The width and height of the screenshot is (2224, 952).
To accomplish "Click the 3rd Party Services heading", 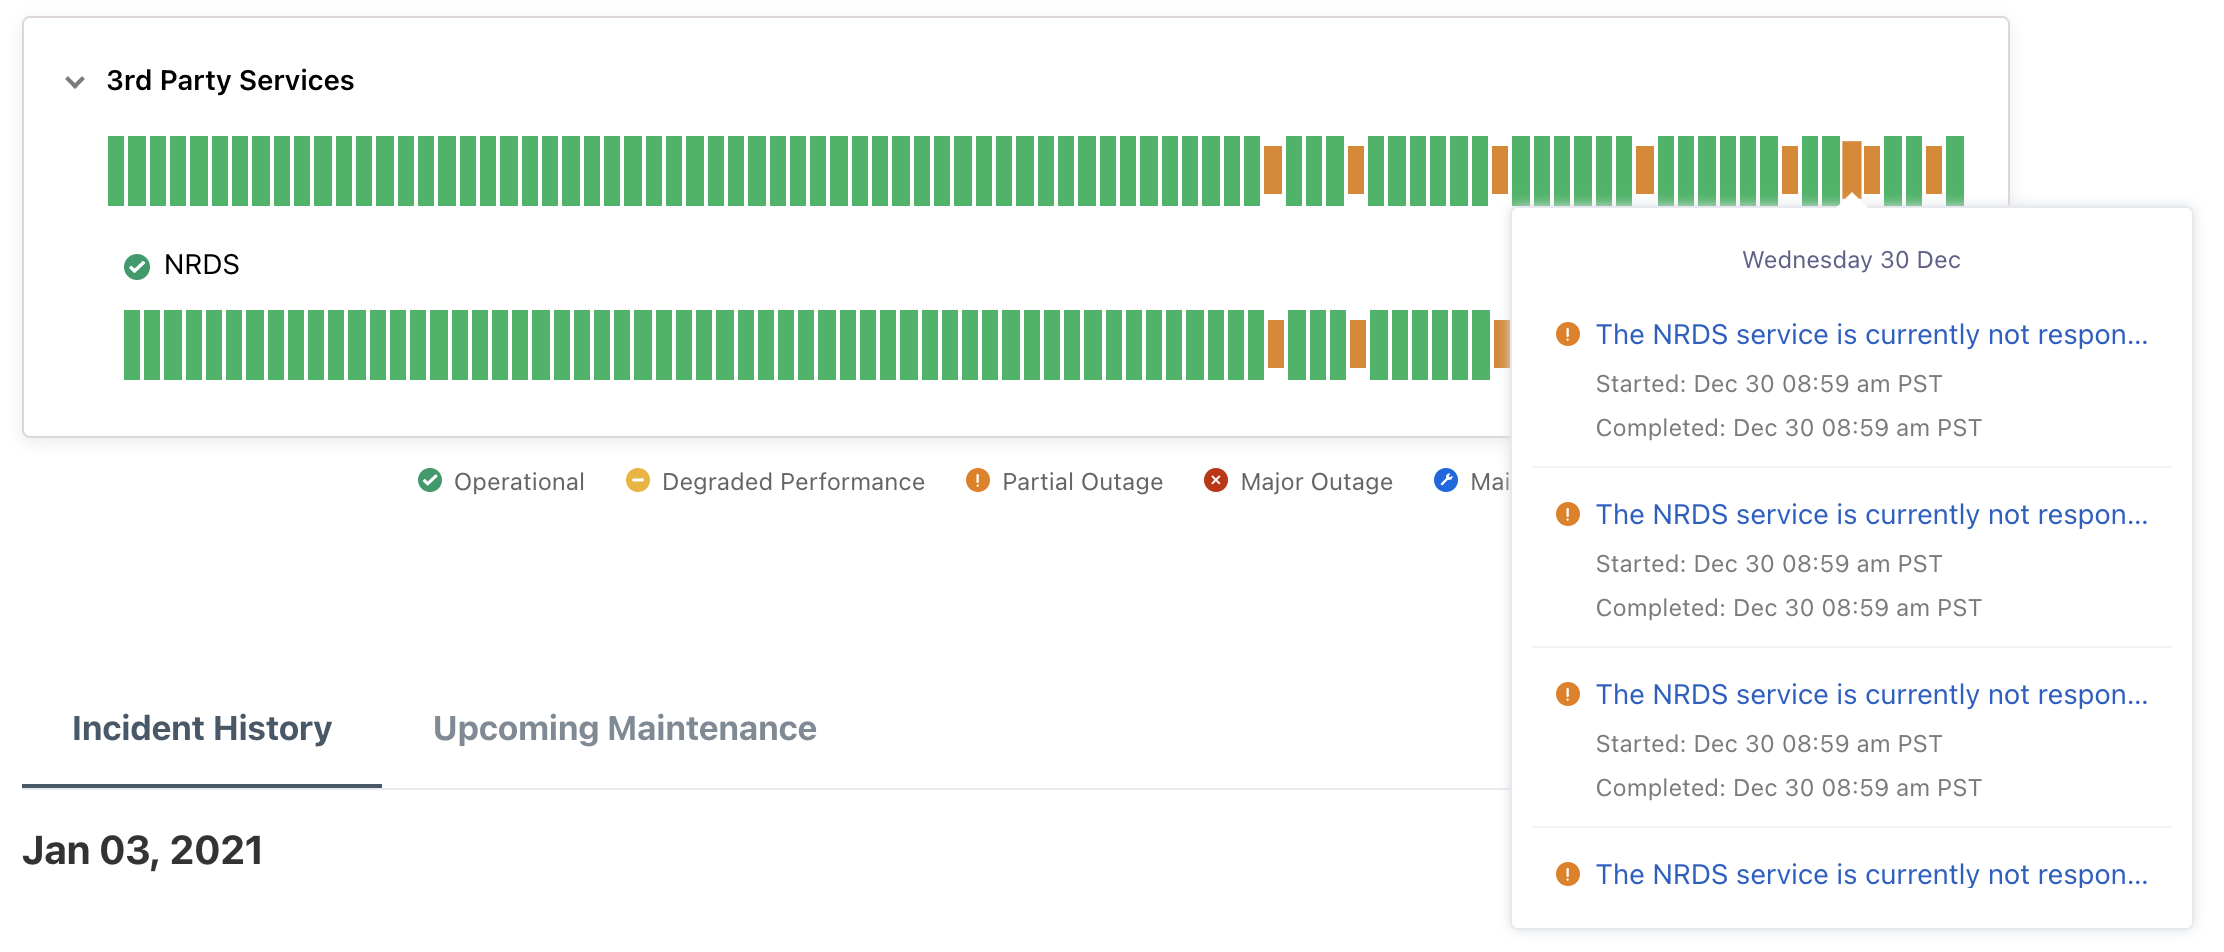I will tap(230, 80).
